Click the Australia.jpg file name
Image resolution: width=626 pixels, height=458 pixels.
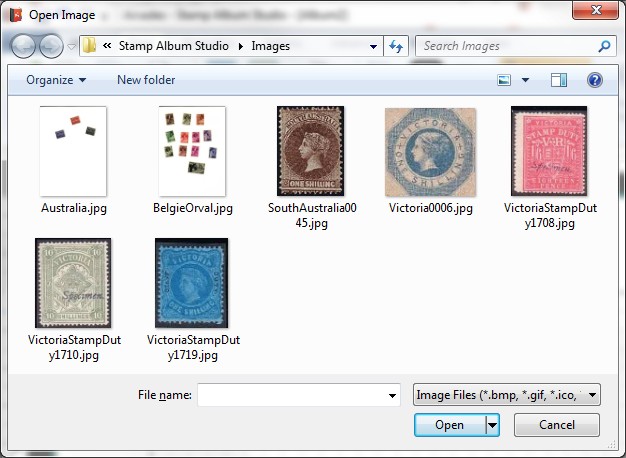[74, 208]
